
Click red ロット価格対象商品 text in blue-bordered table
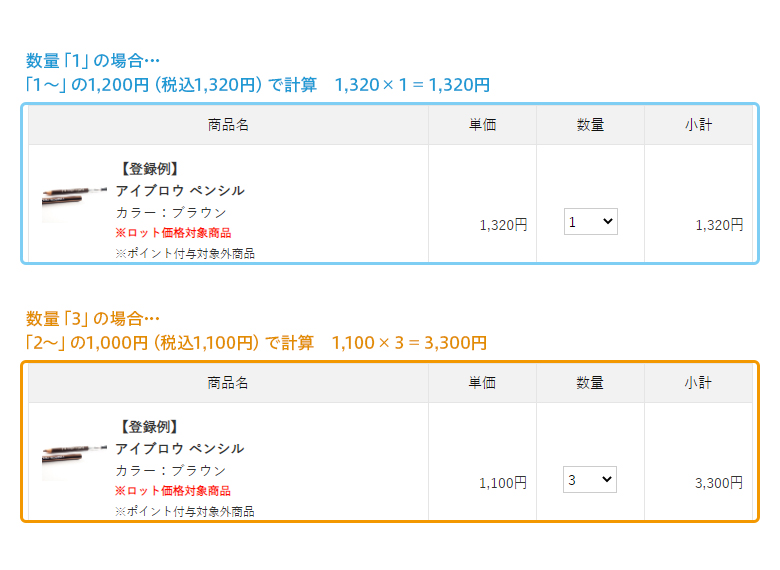tap(173, 232)
